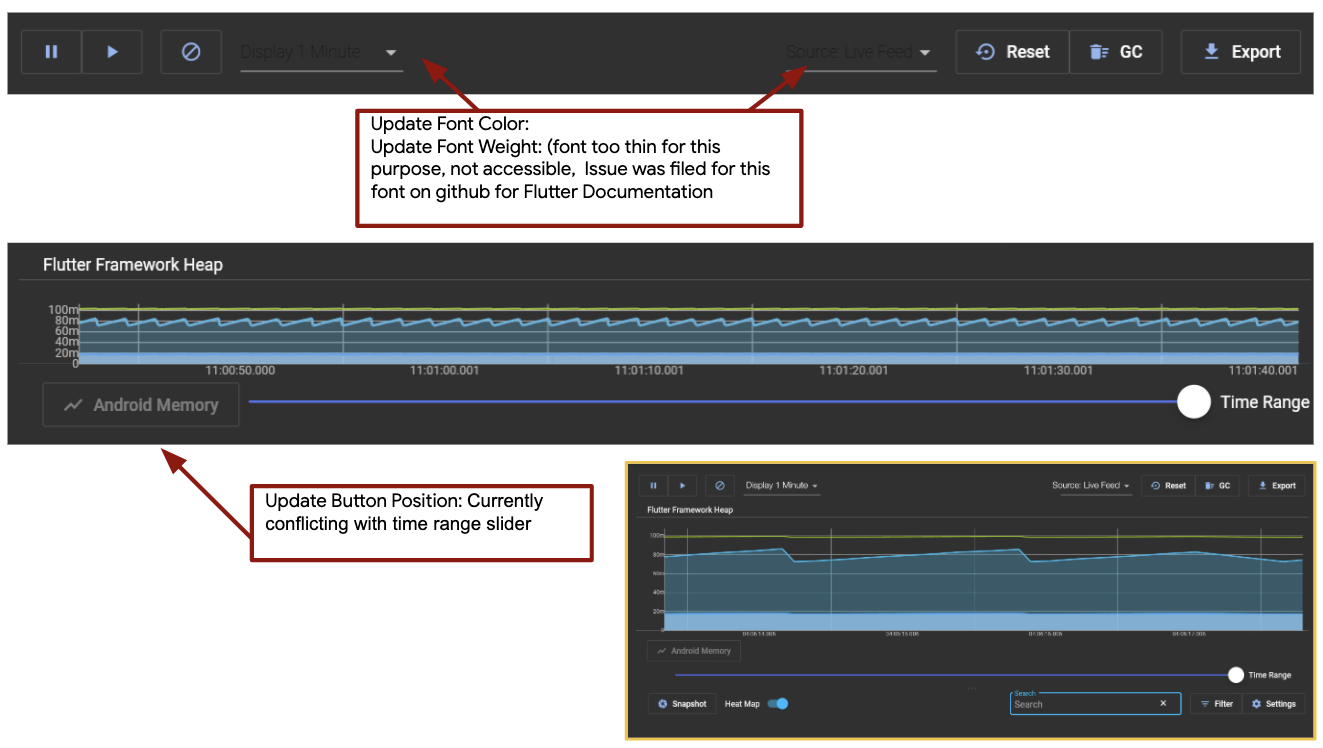Click the clear/block icon in toolbar
Image resolution: width=1323 pixels, height=748 pixels.
coord(189,51)
